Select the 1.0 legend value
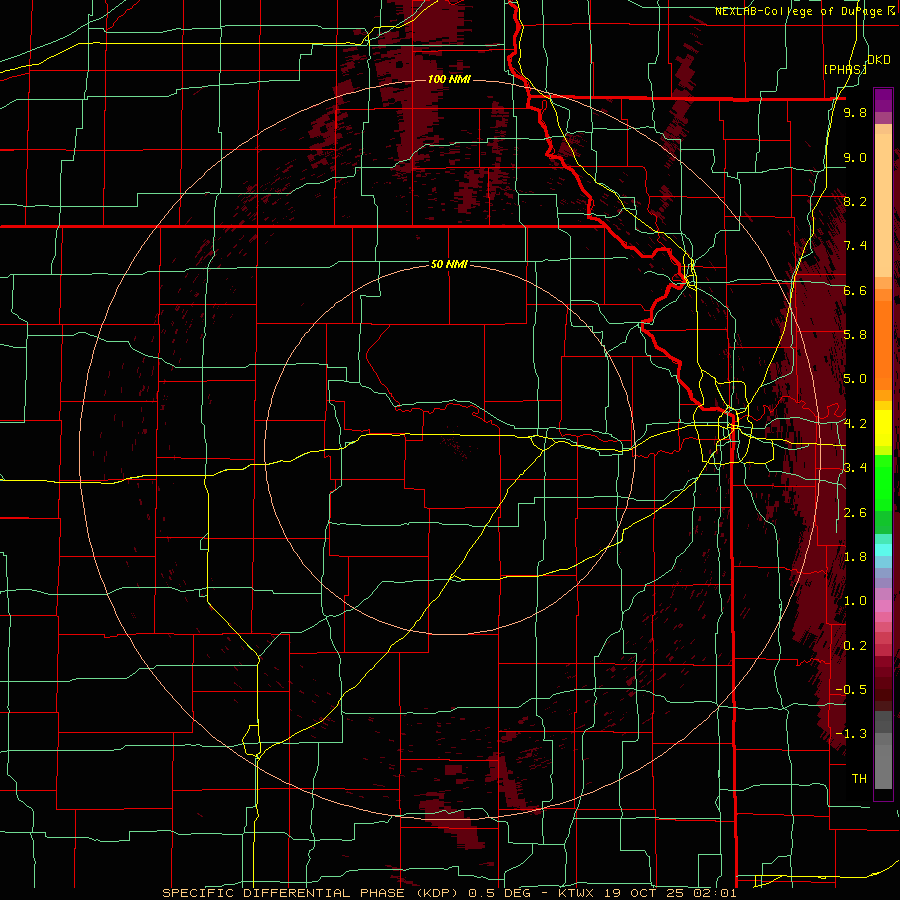900x900 pixels. point(855,601)
